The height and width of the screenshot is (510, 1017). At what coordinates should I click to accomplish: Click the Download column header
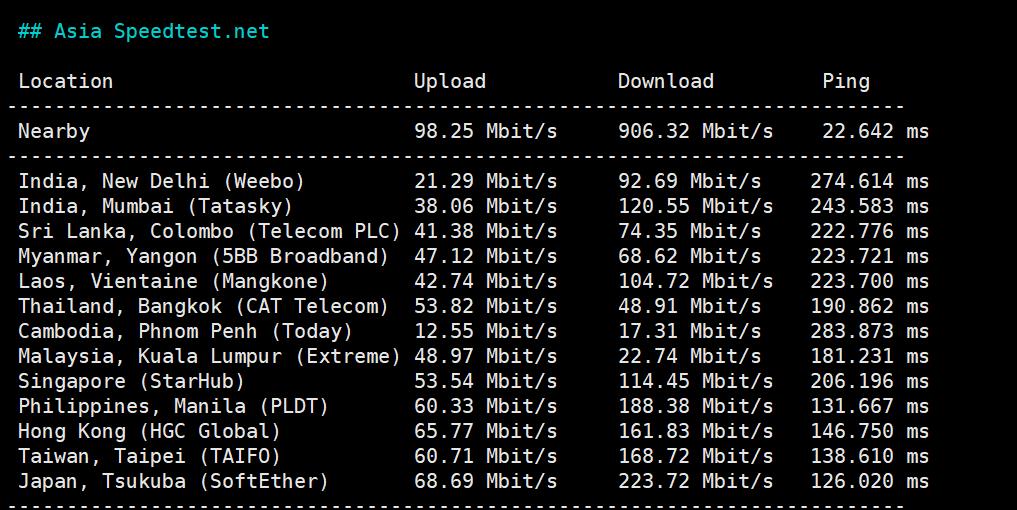666,82
